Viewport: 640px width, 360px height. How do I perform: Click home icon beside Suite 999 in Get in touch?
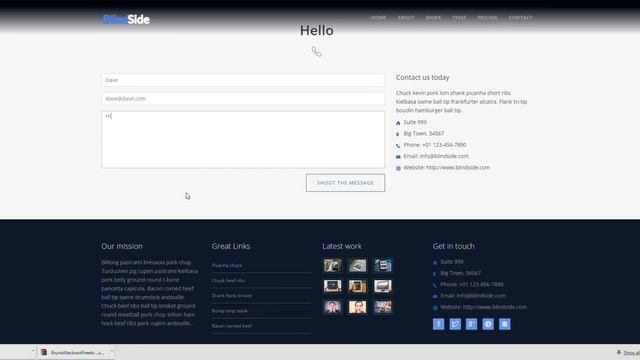[435, 262]
